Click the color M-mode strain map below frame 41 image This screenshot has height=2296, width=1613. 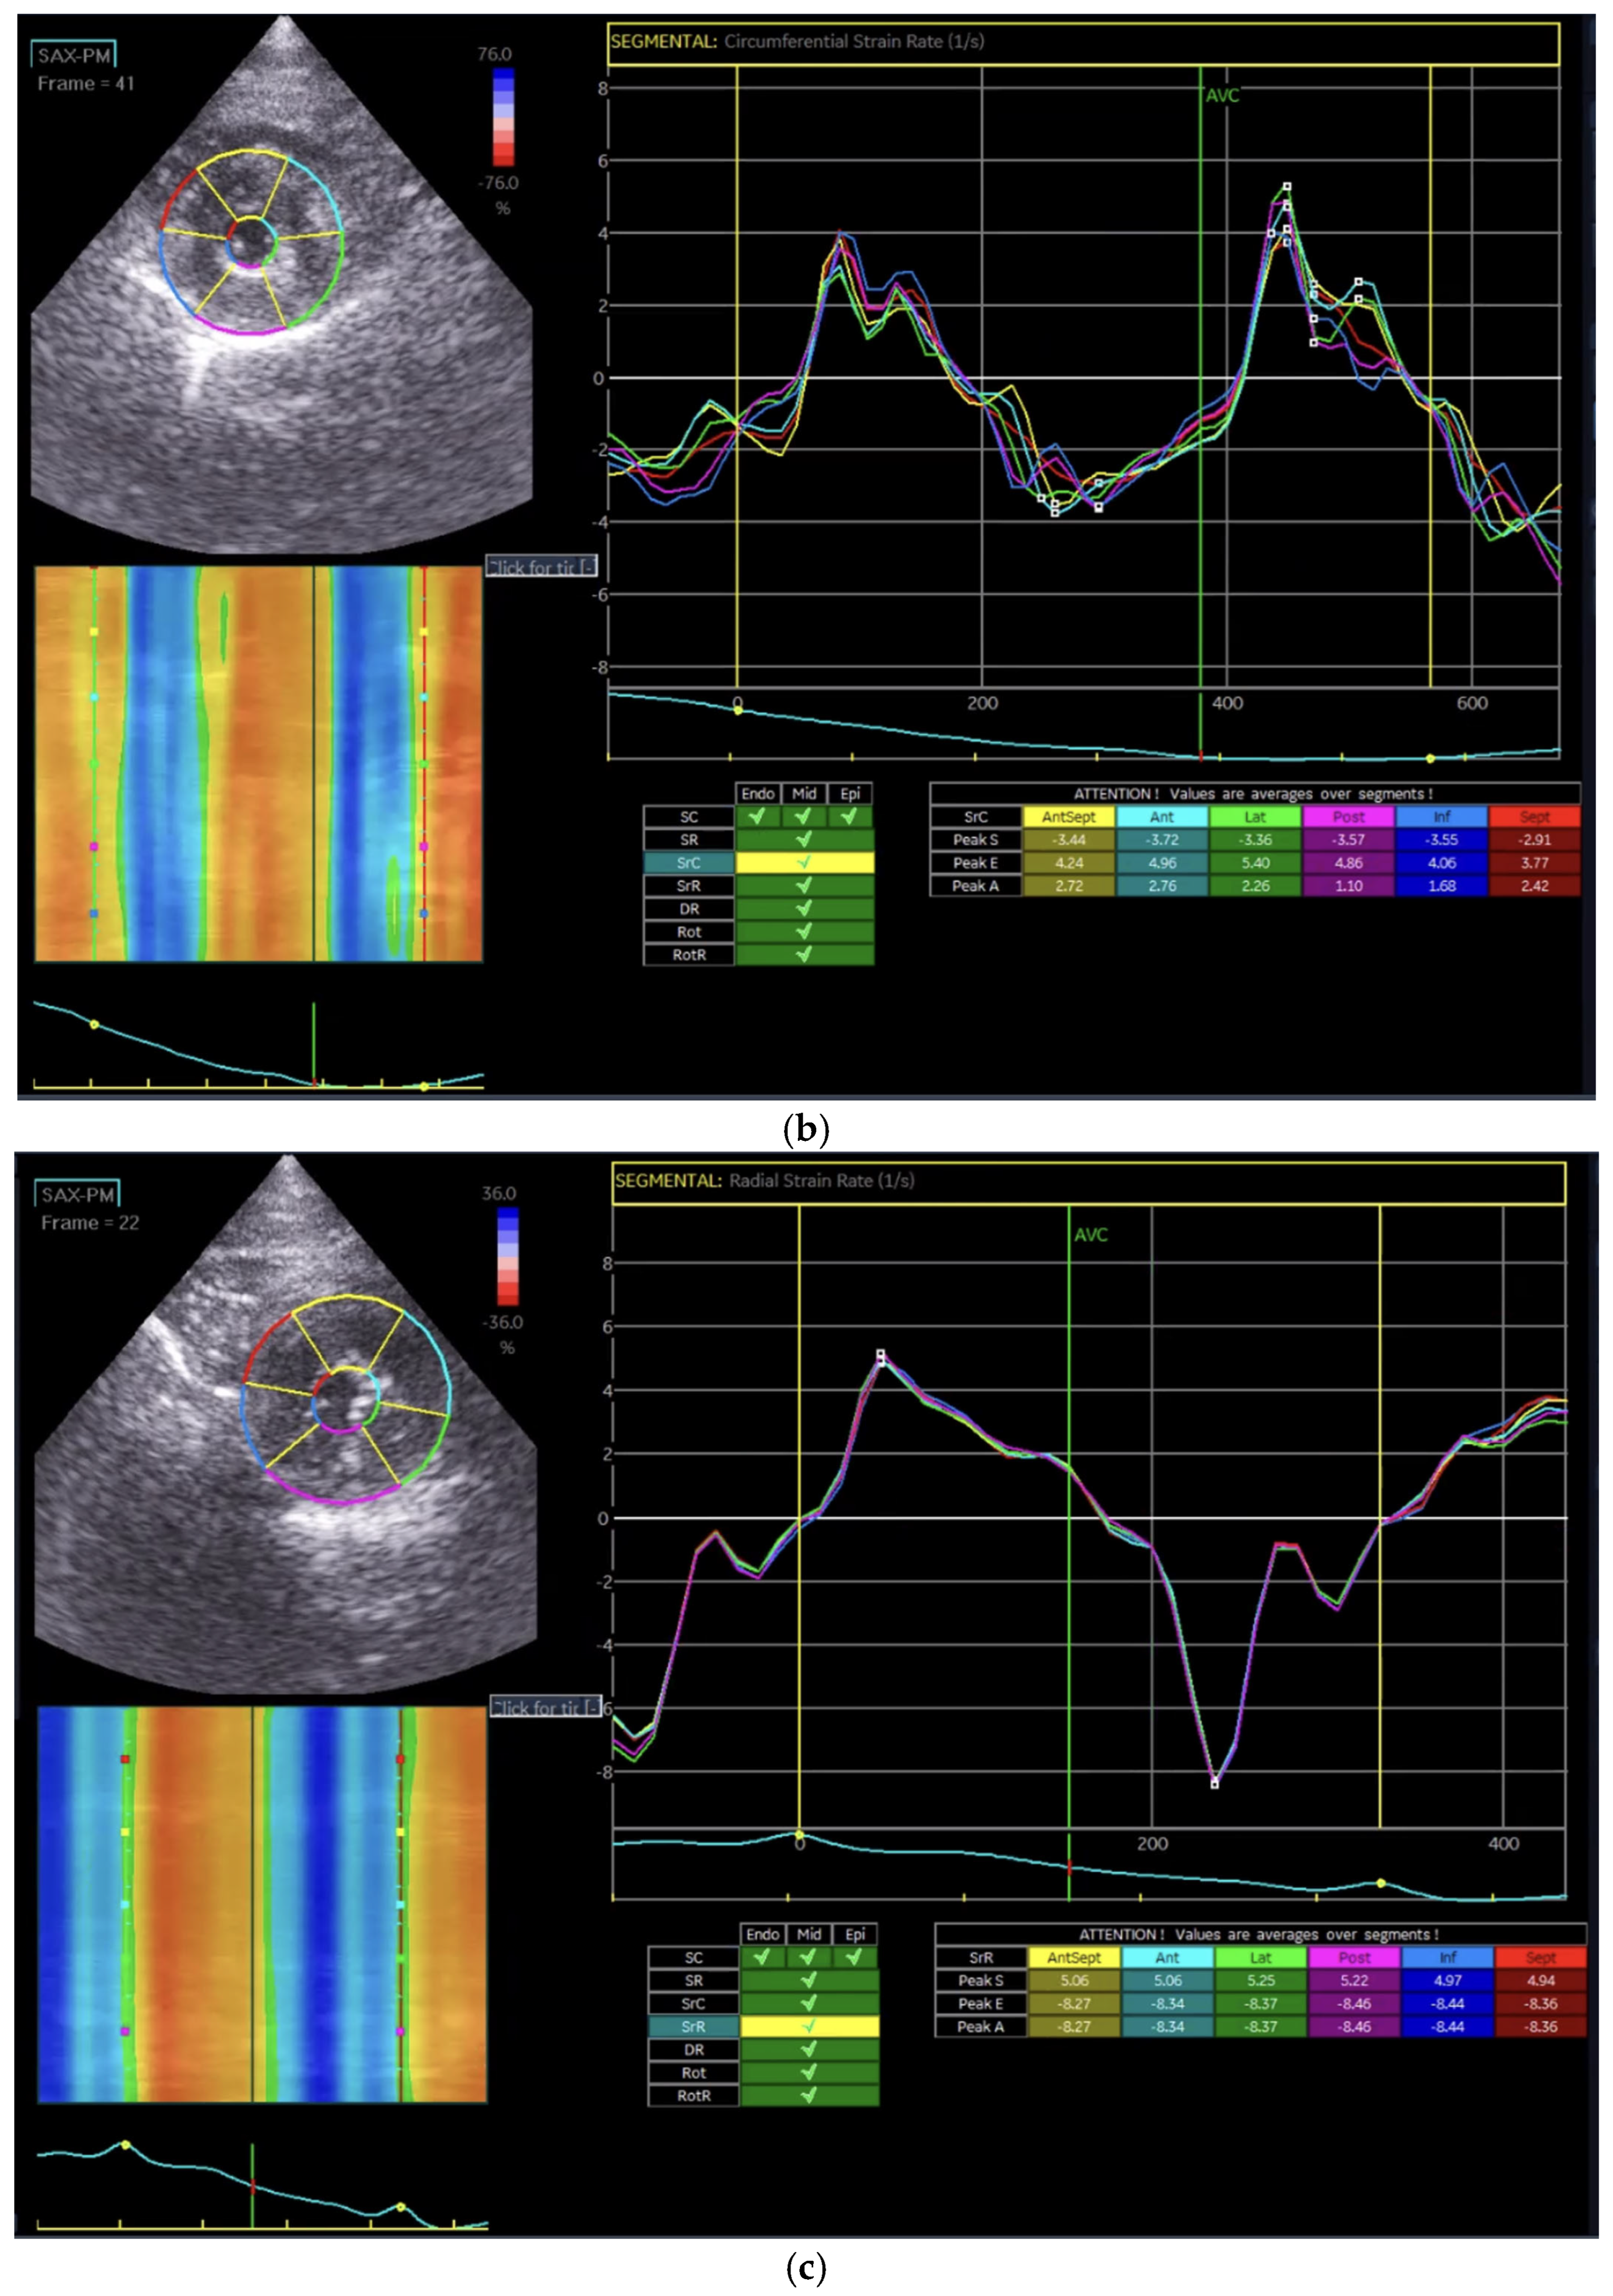[258, 764]
